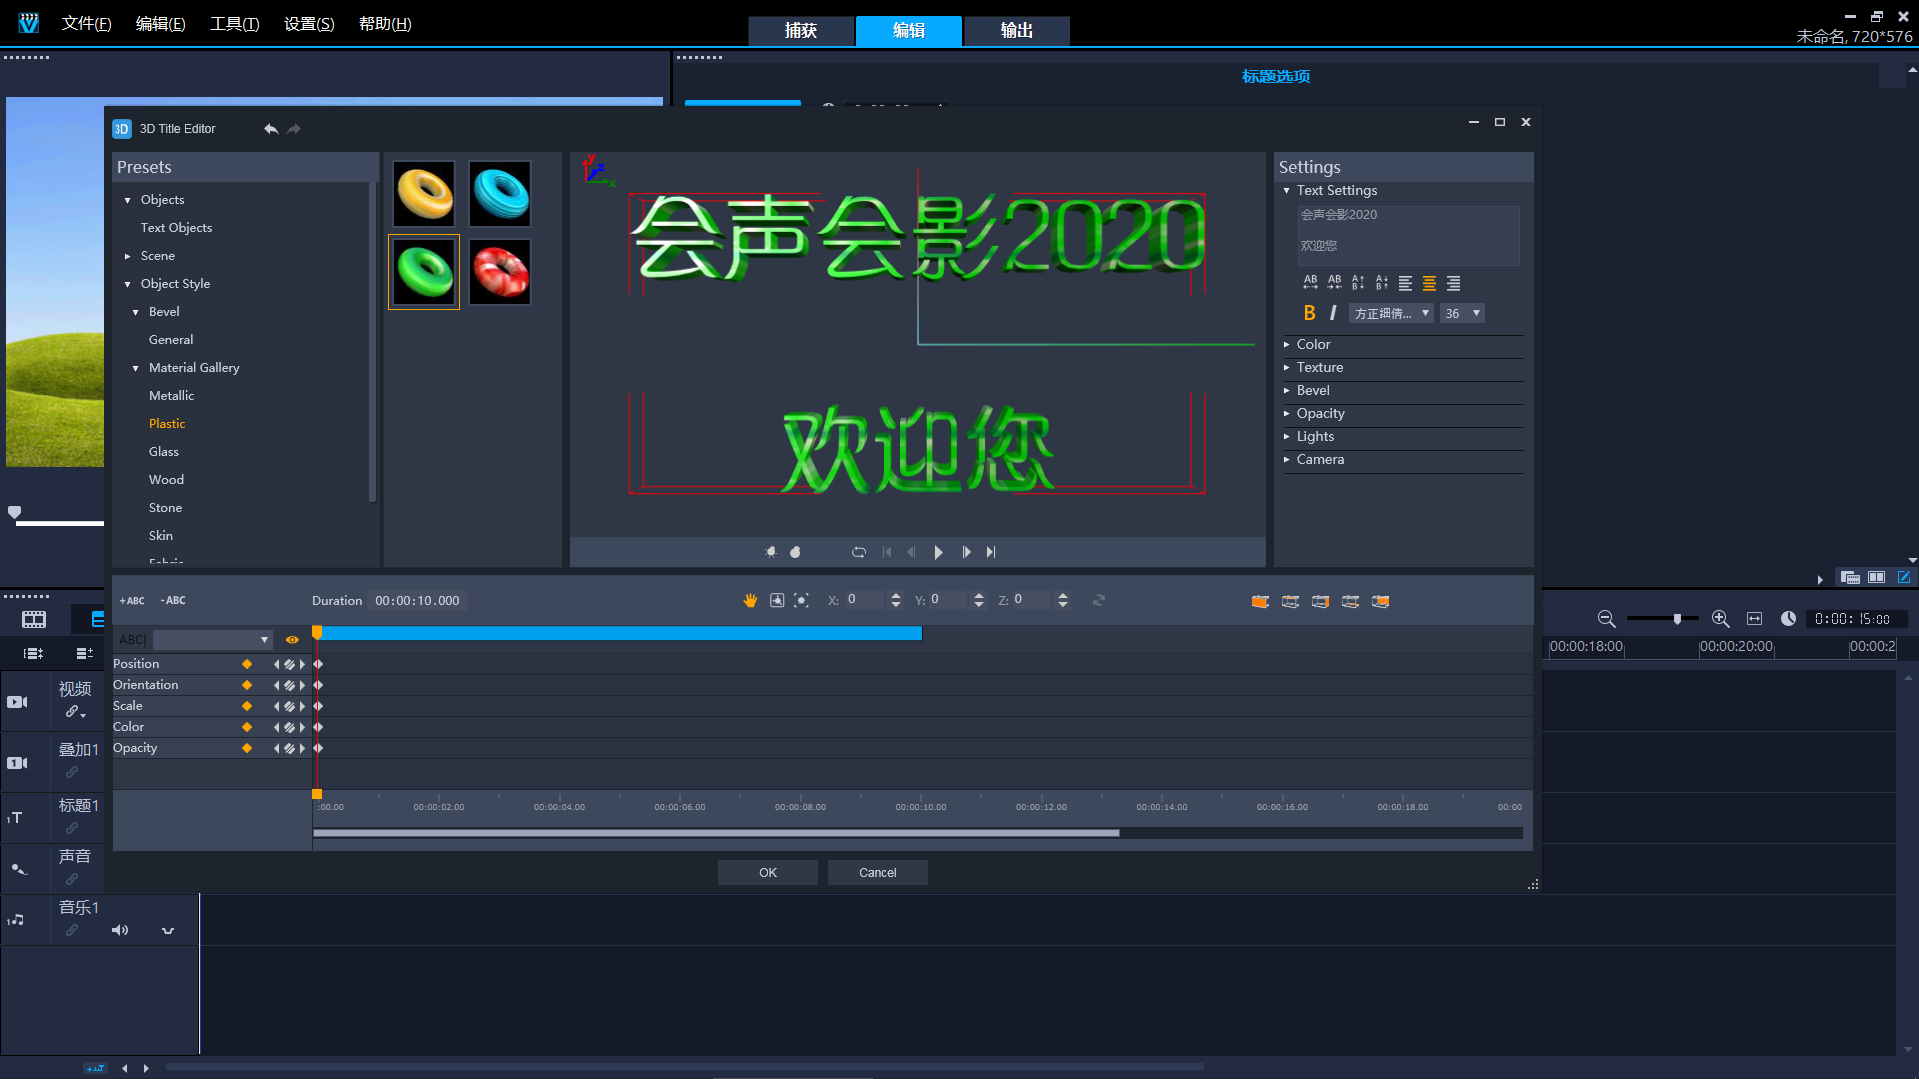Viewport: 1919px width, 1079px height.
Task: Toggle Orientation keyframe diamond
Action: 247,685
